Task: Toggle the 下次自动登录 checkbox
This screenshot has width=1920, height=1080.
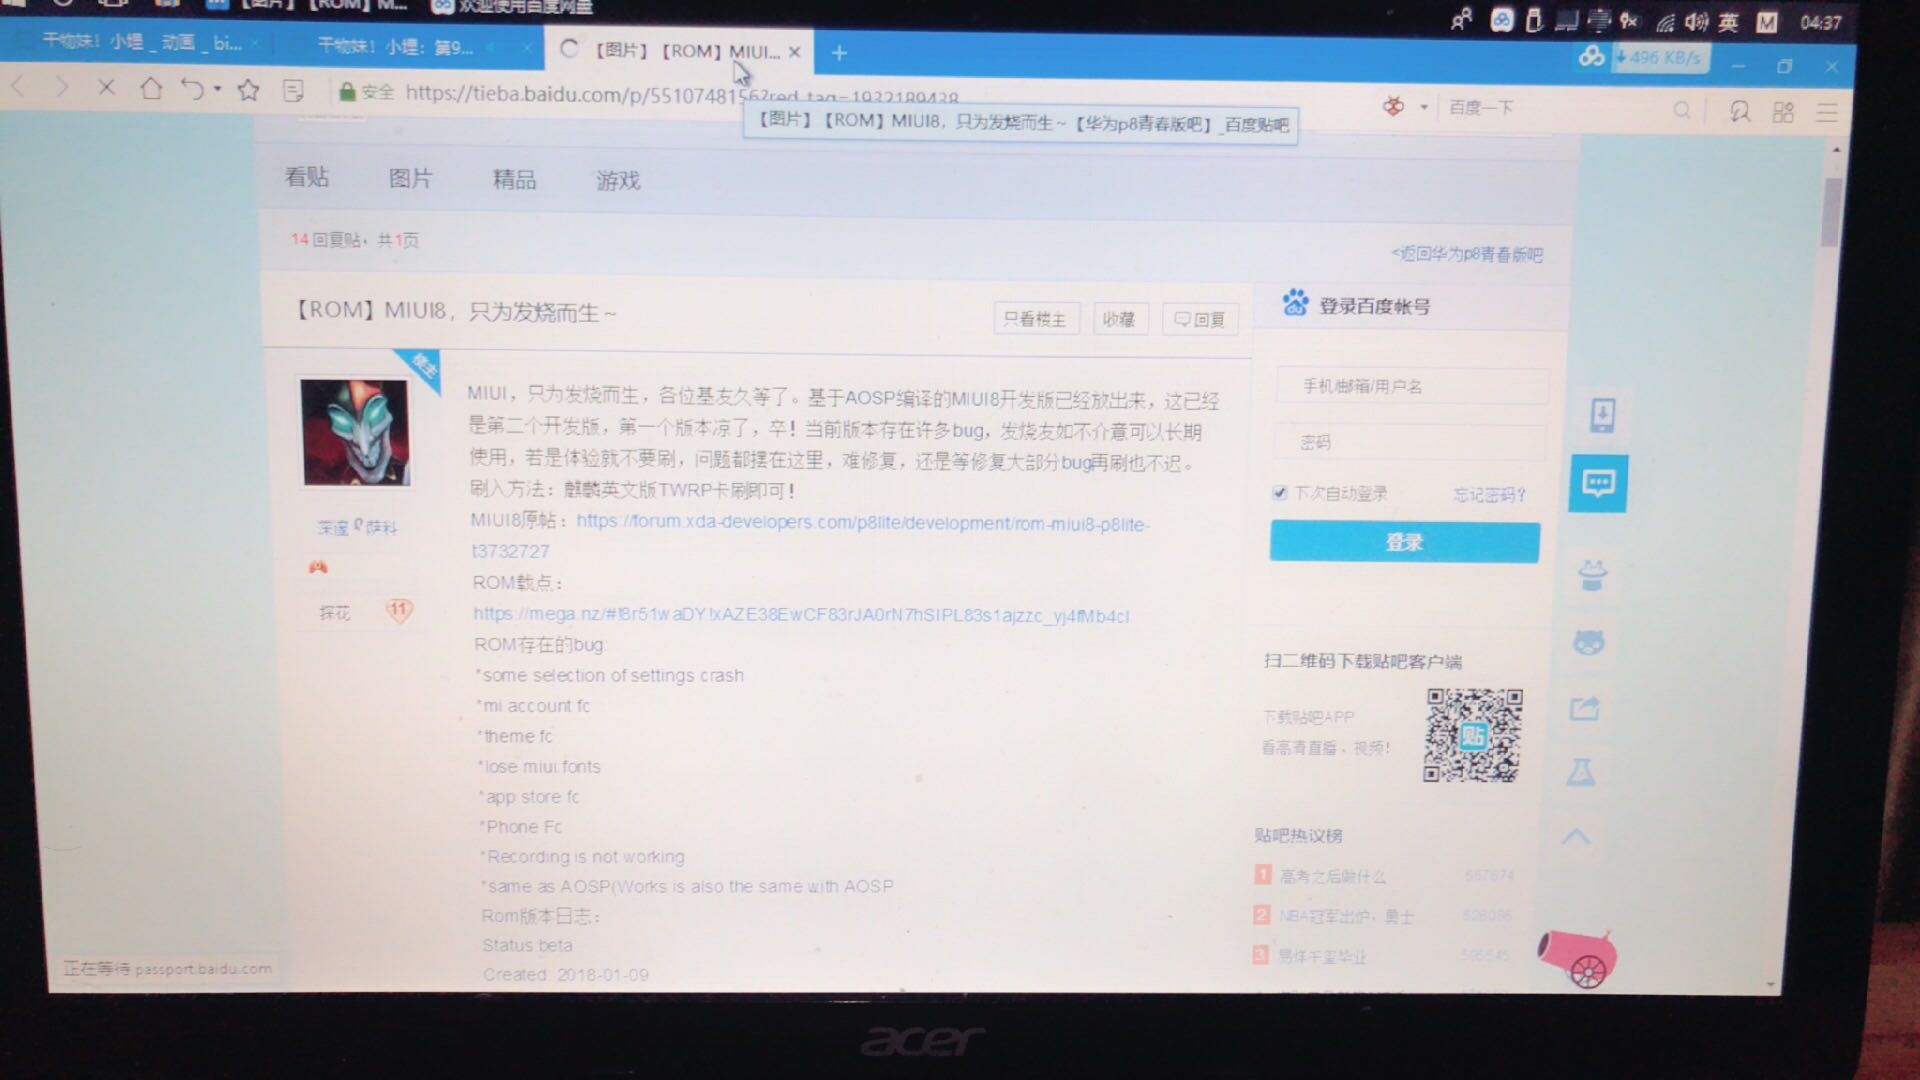Action: [1279, 493]
